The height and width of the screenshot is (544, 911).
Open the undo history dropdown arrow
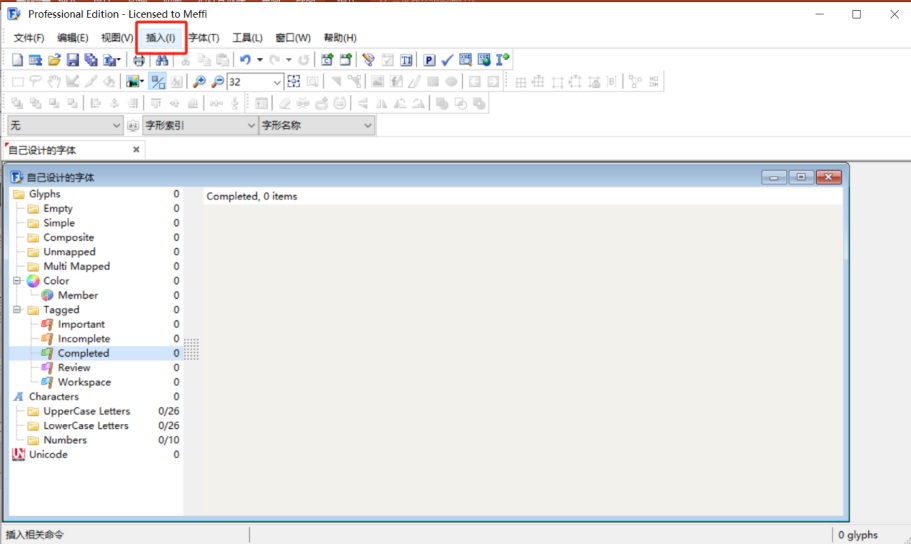pyautogui.click(x=260, y=59)
